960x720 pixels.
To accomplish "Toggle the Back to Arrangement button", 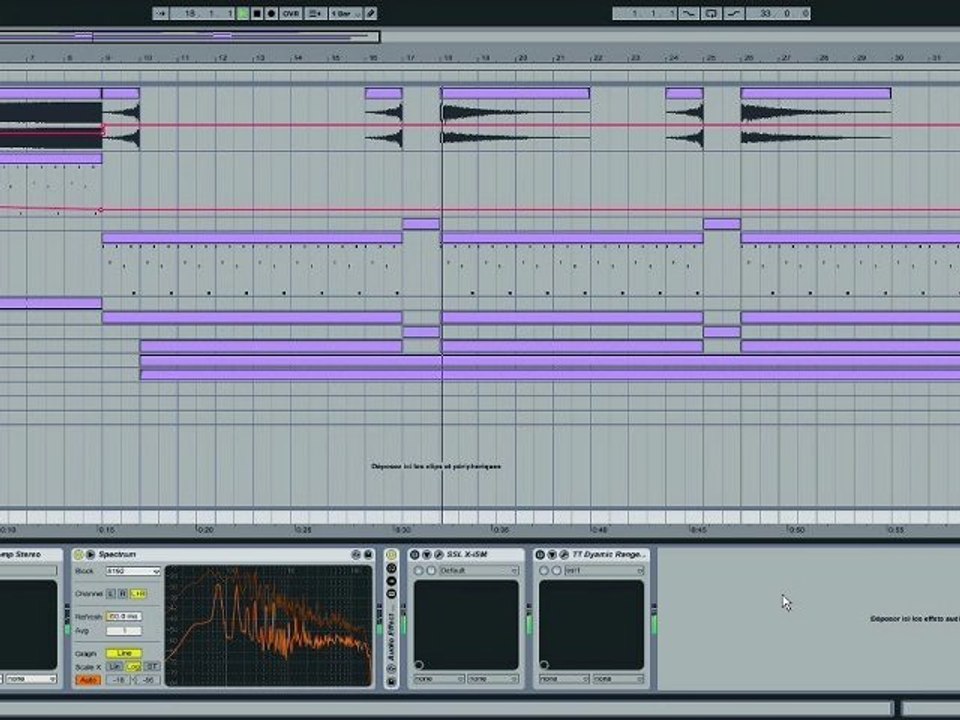I will click(315, 13).
